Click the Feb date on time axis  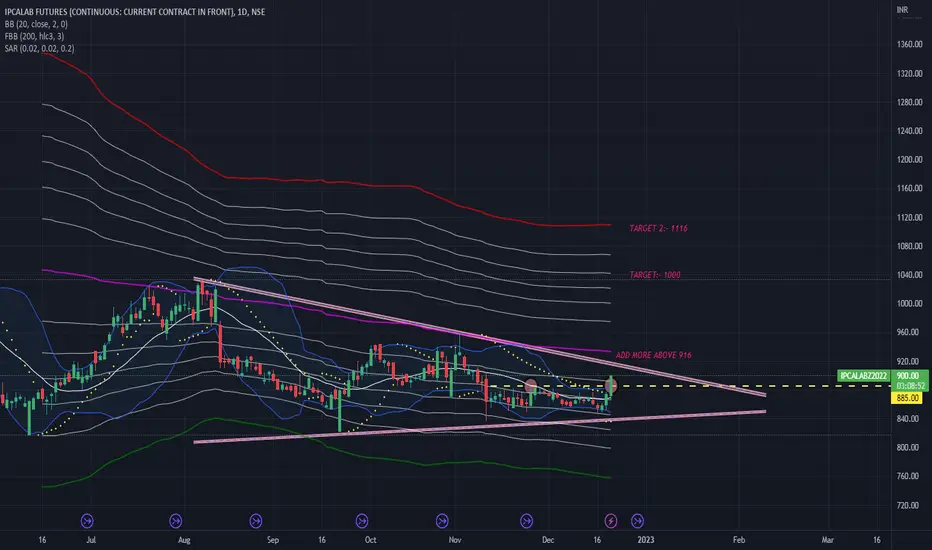pyautogui.click(x=739, y=540)
